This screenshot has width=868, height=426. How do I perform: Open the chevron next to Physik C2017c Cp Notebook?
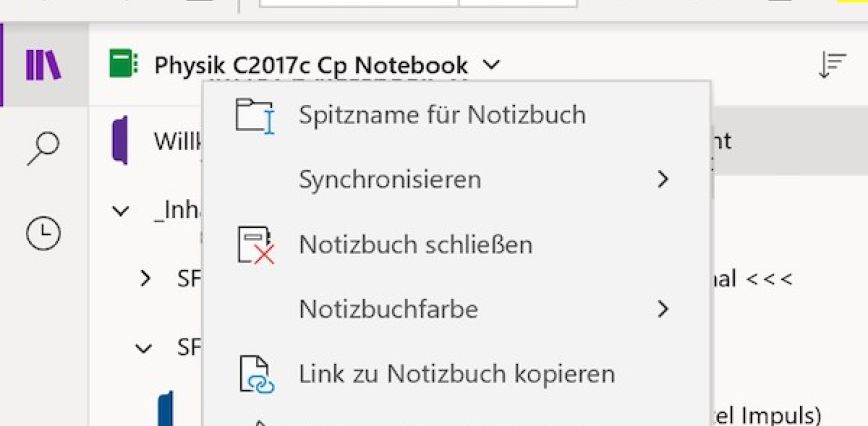click(x=491, y=66)
